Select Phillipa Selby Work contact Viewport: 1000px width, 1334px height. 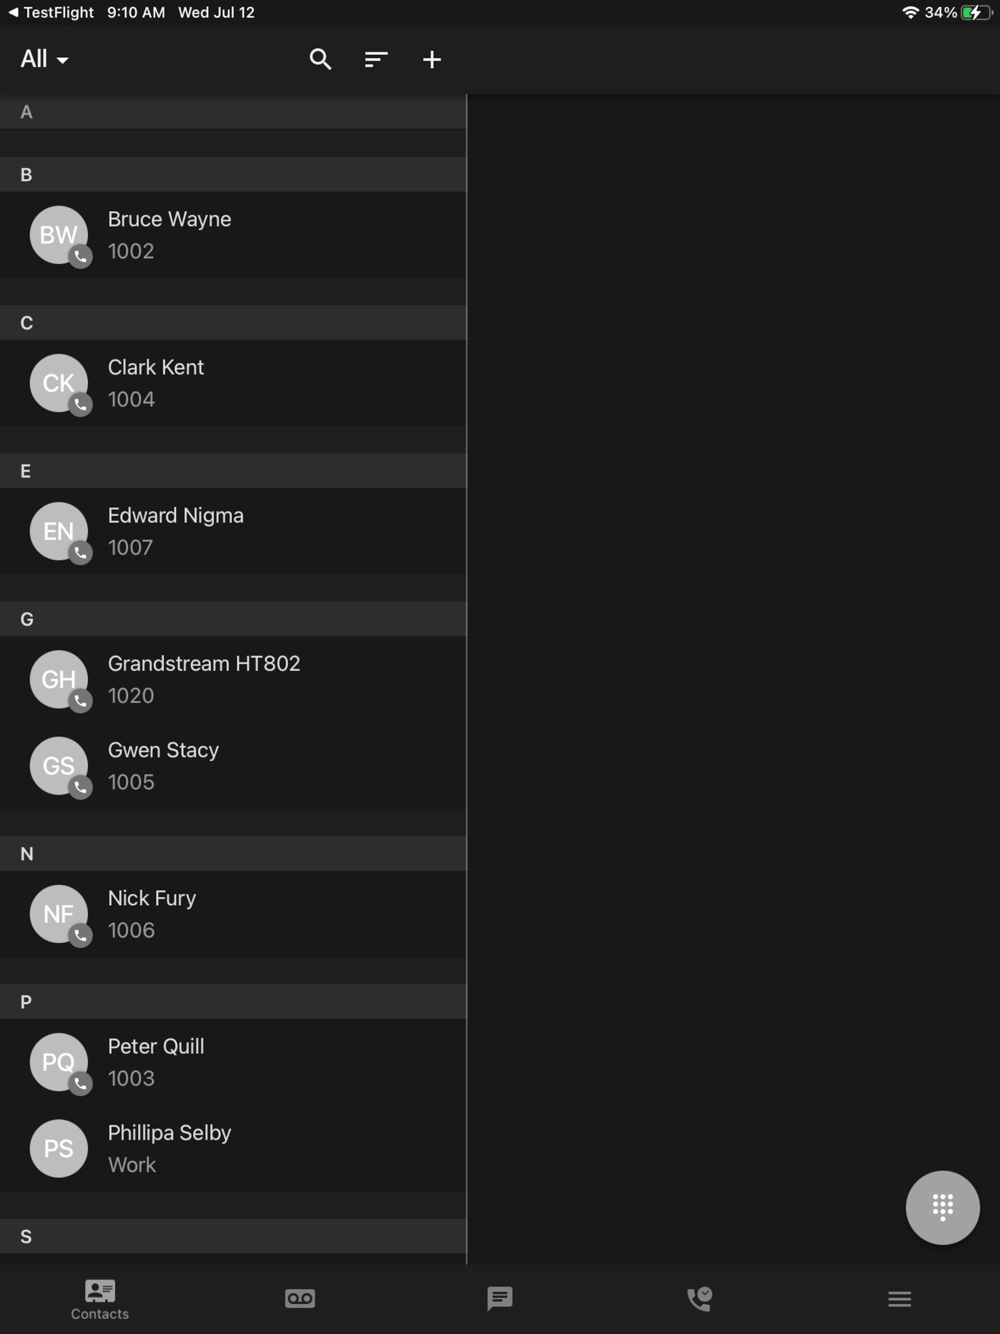233,1148
